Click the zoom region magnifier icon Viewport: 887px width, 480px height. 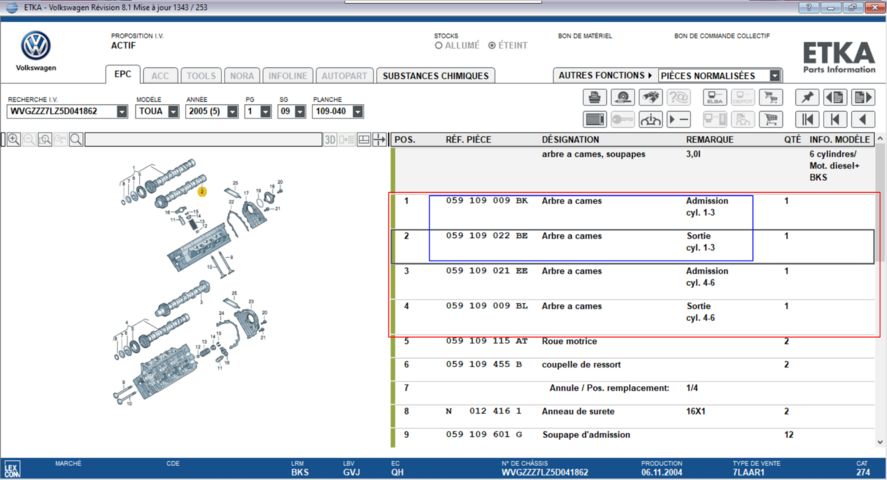[45, 139]
